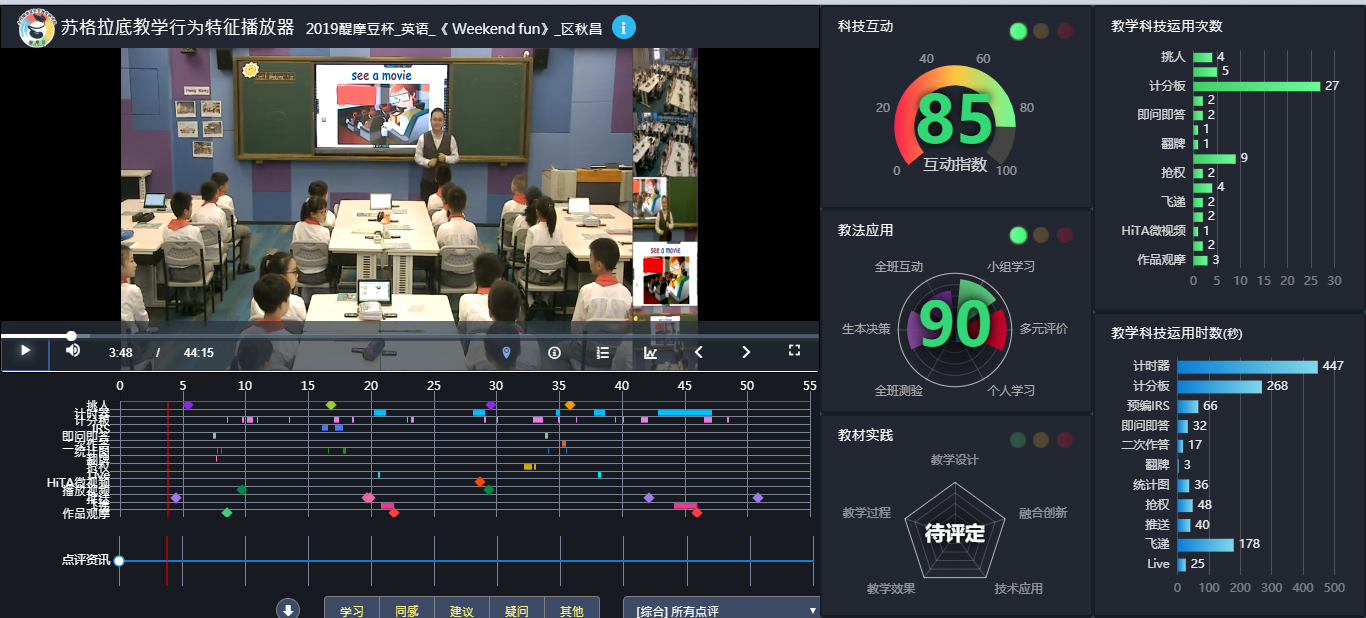Enter fullscreen video mode
This screenshot has width=1366, height=618.
tap(795, 350)
